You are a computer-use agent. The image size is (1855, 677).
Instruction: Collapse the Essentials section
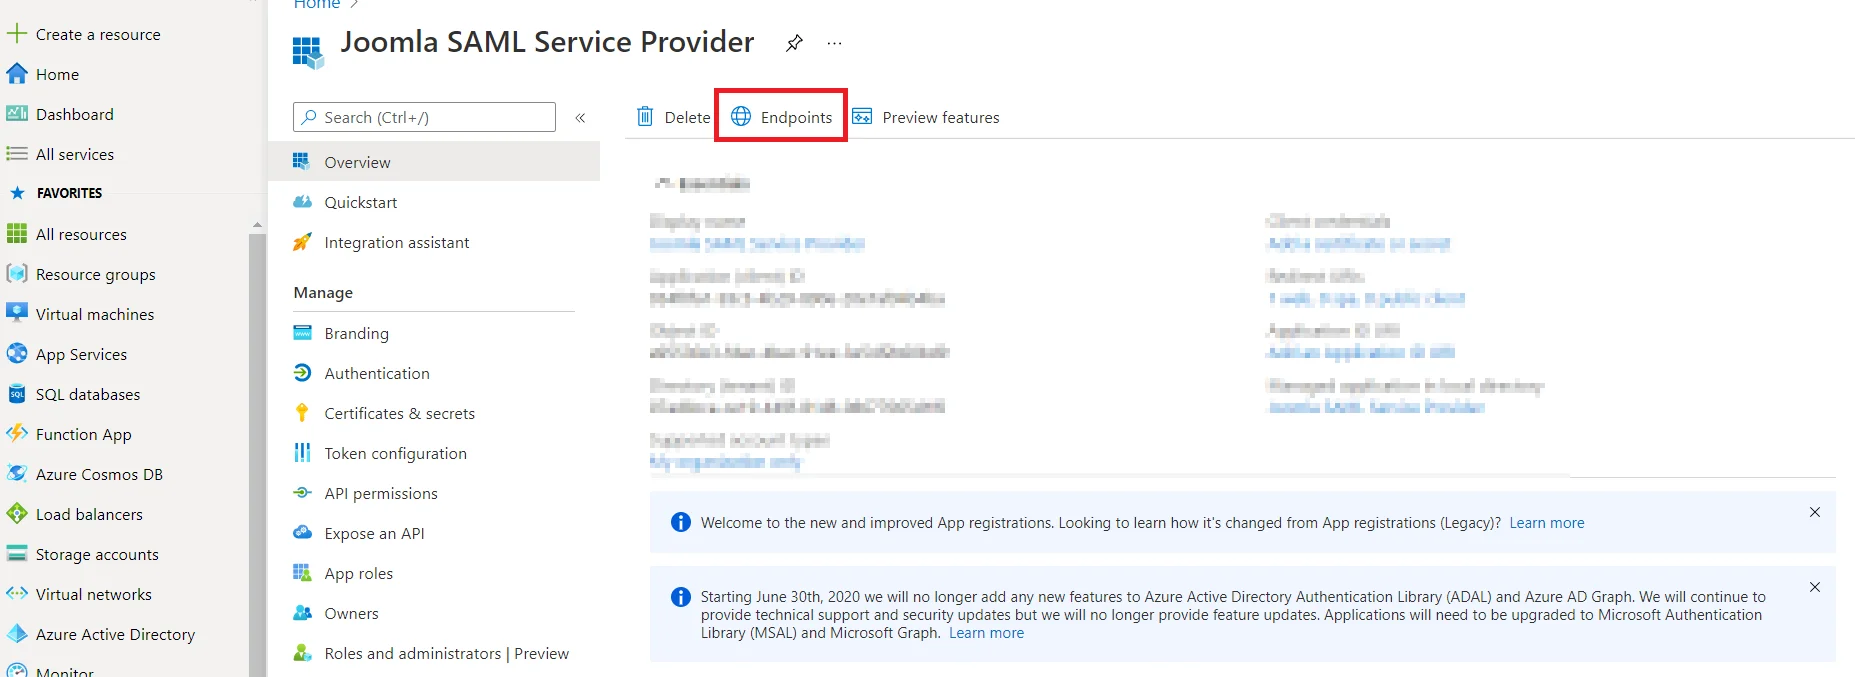(702, 183)
